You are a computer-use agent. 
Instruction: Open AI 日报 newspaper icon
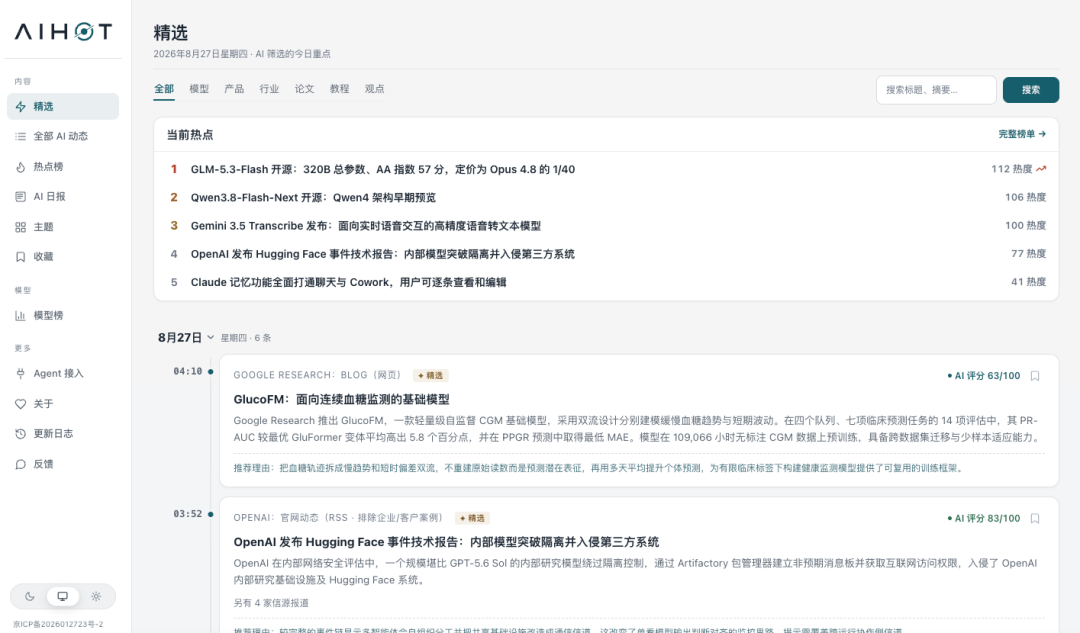pos(21,197)
